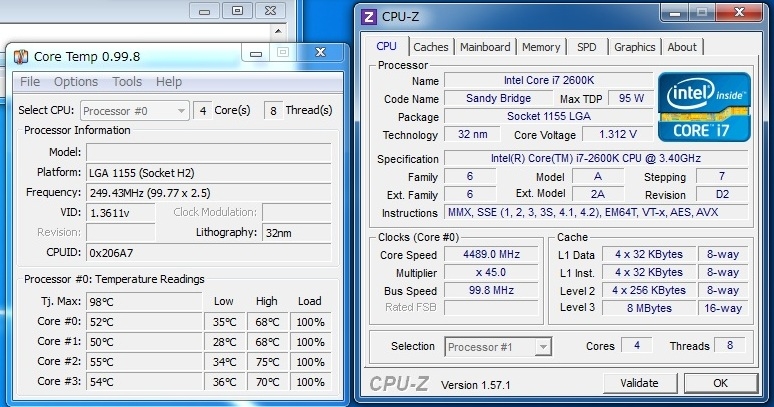Select the CPU tab in CPU-Z
This screenshot has width=774, height=407.
tap(387, 46)
